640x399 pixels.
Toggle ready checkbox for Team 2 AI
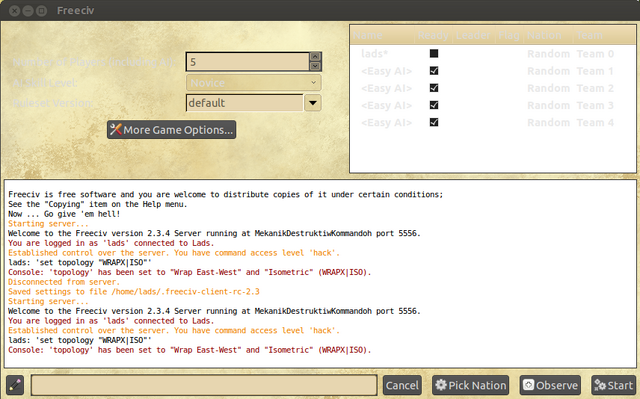point(434,88)
